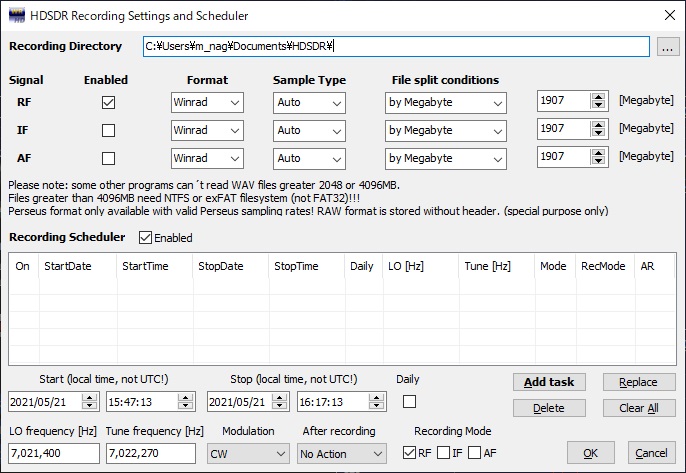The image size is (686, 473).
Task: Check the Recording Mode AF checkbox
Action: pyautogui.click(x=474, y=452)
